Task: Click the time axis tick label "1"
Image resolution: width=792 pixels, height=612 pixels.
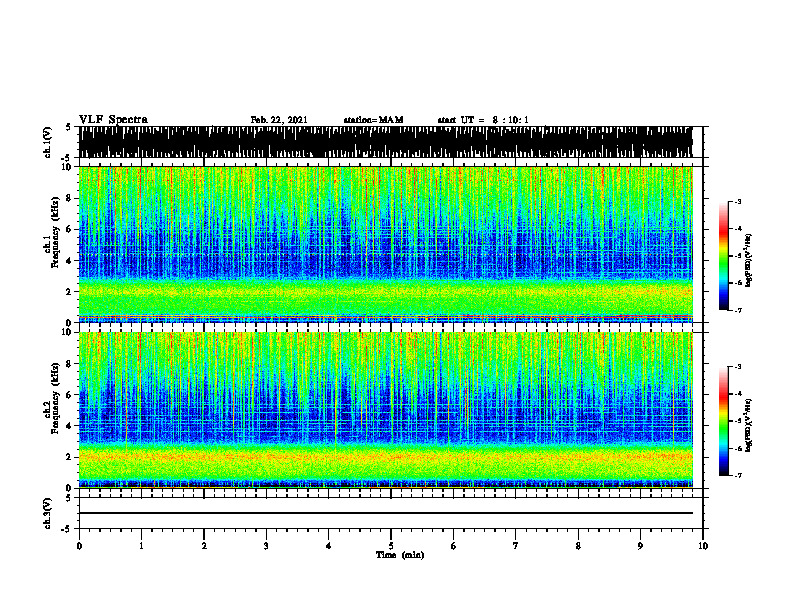Action: pos(141,546)
